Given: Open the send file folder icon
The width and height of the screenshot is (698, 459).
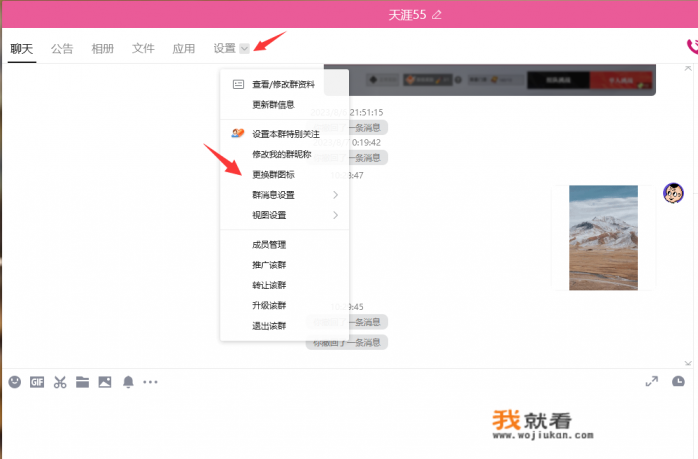Looking at the screenshot, I should 82,382.
